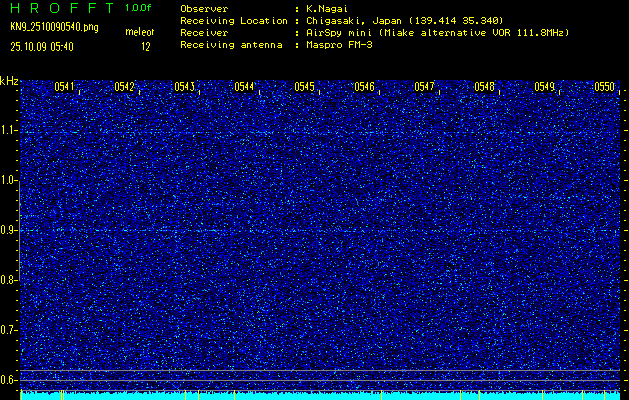Select the KN9_2510090540.png filename
Screen dimensions: 629x400
tap(56, 27)
